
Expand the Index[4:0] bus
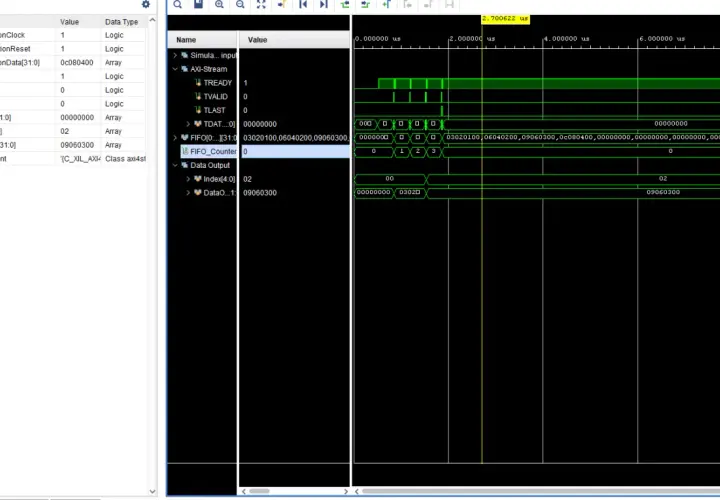click(x=188, y=179)
